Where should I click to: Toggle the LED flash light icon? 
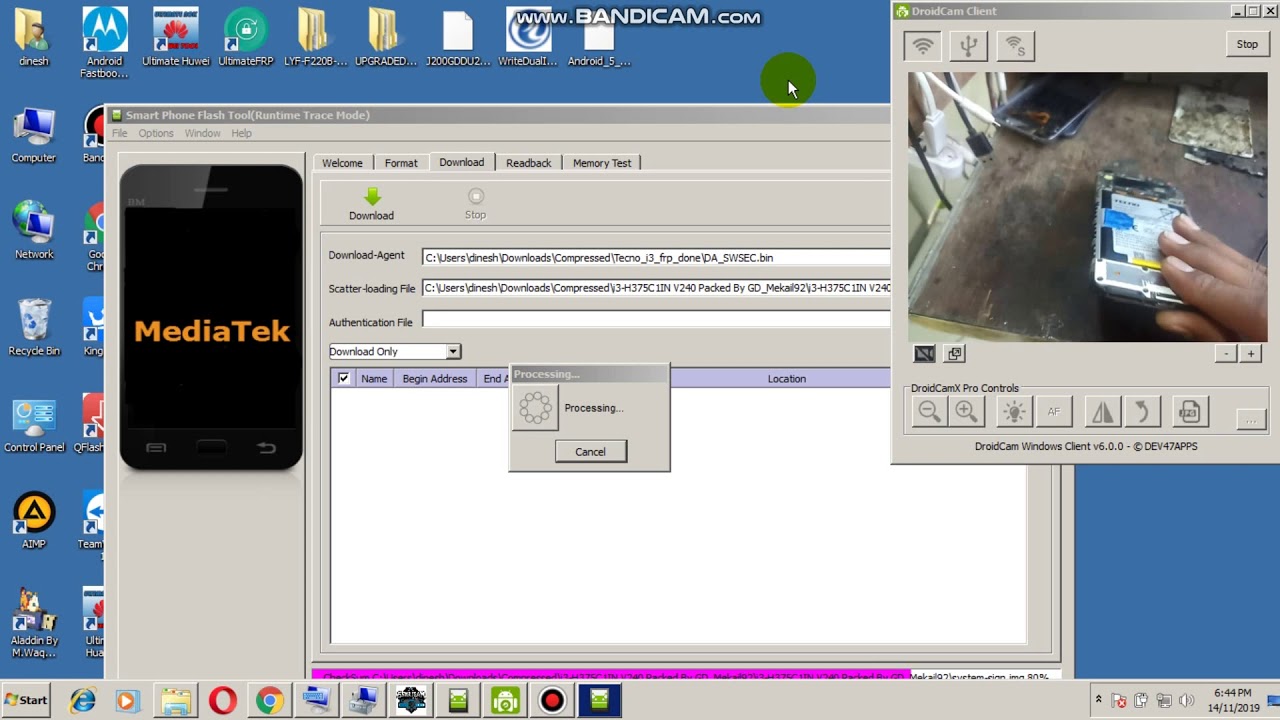[1014, 412]
